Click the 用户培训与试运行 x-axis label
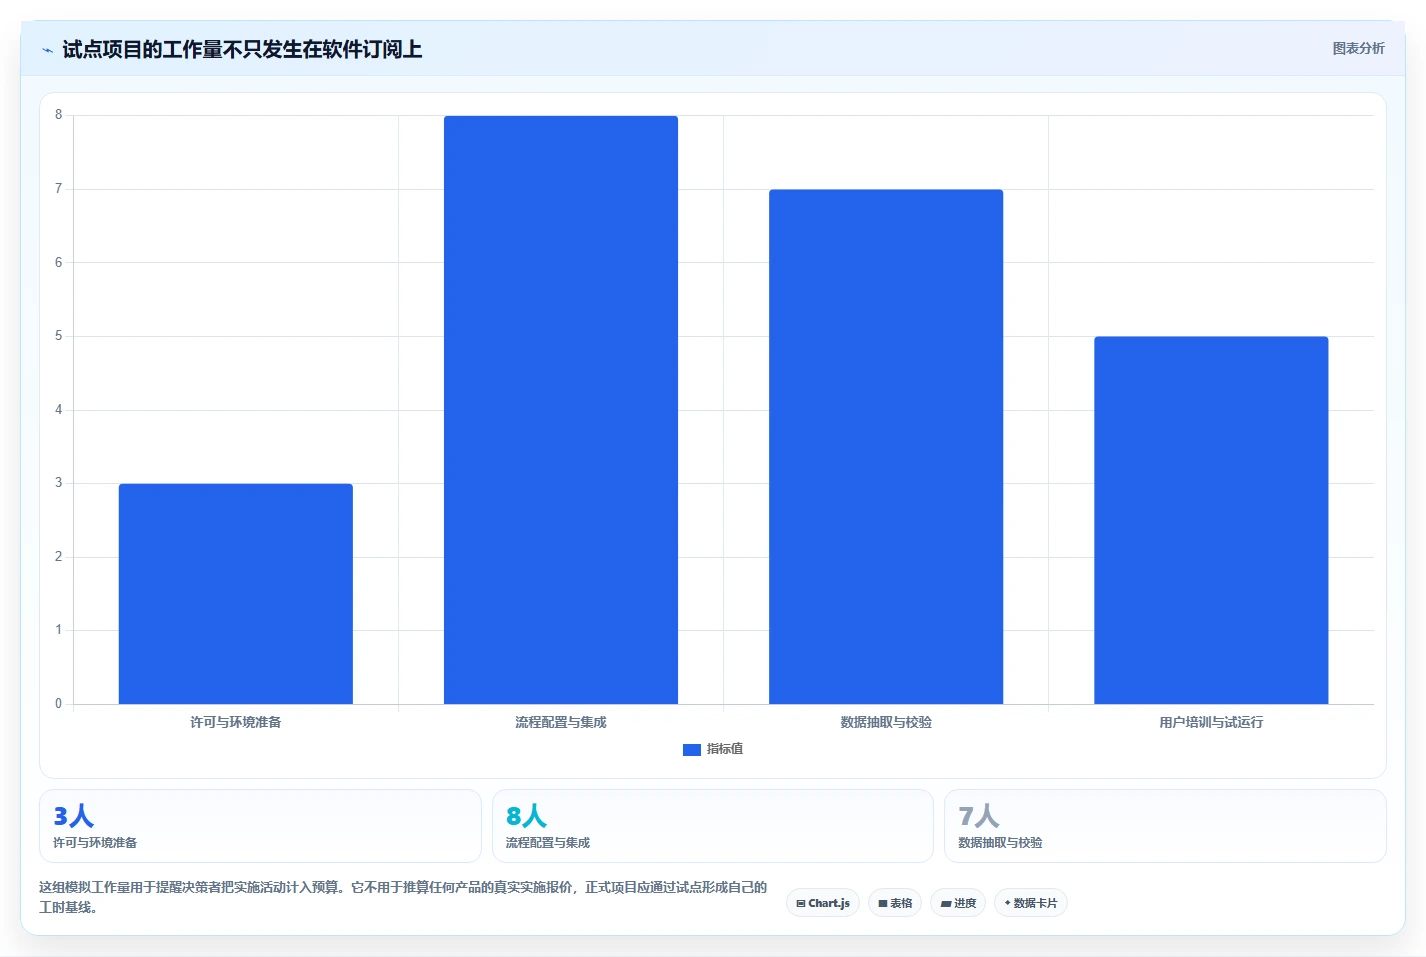The image size is (1426, 957). click(1211, 722)
